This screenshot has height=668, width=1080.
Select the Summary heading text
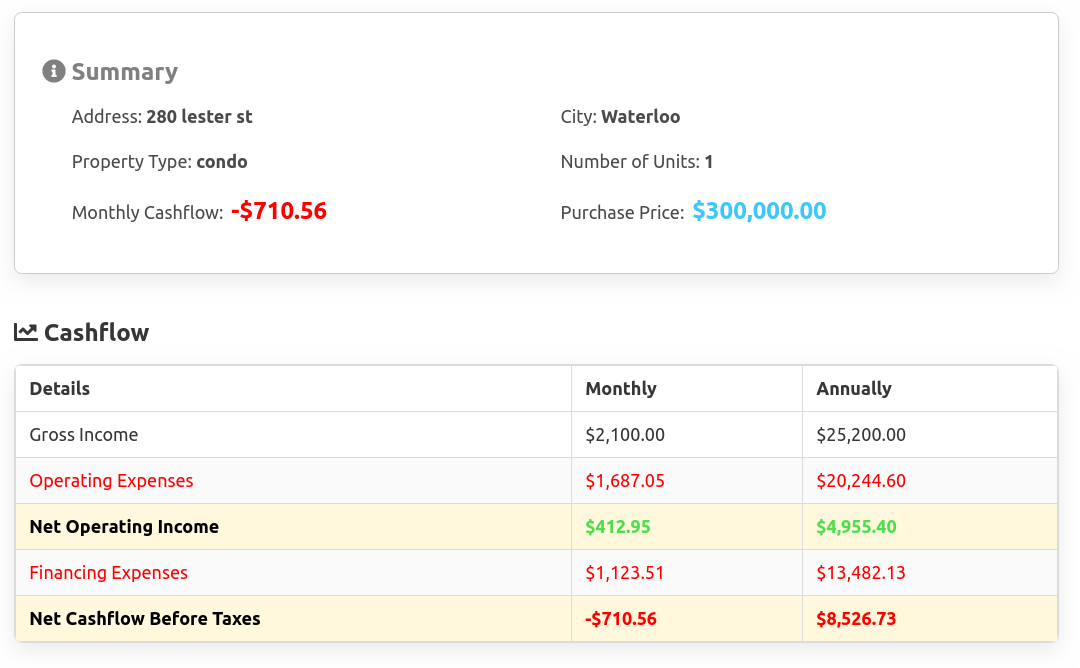coord(124,72)
